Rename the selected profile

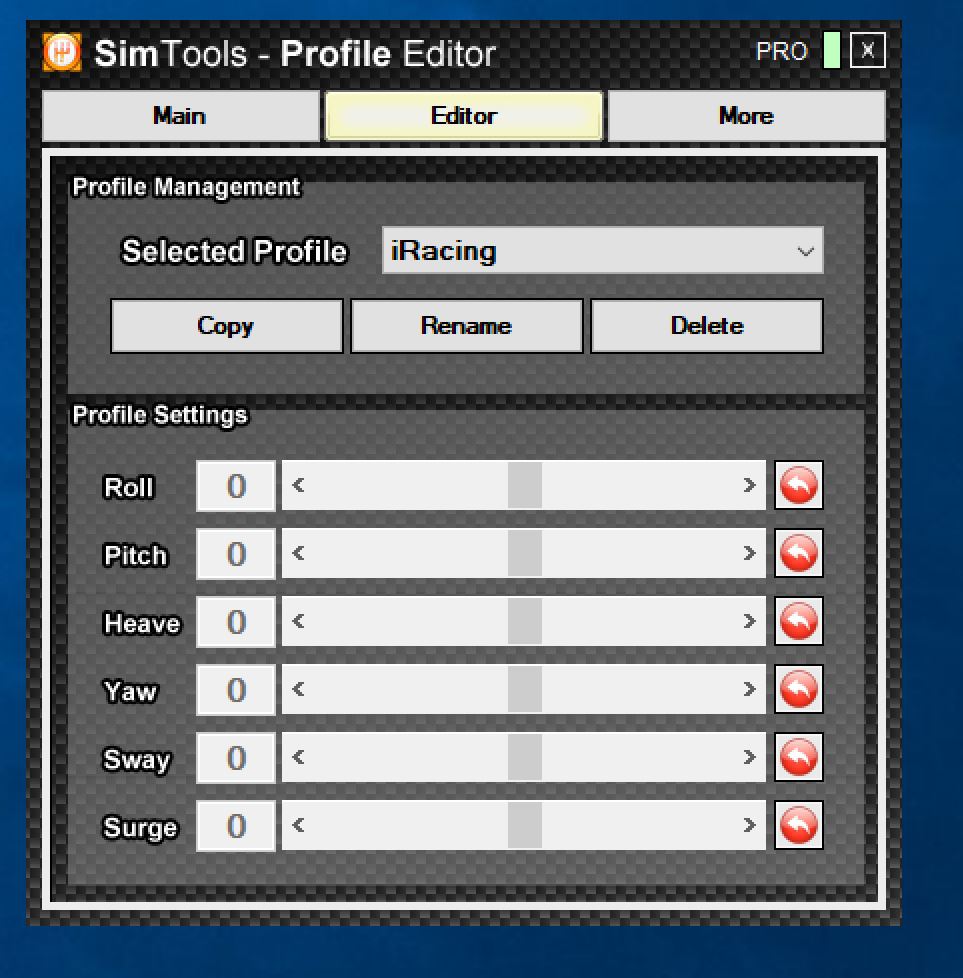point(467,326)
